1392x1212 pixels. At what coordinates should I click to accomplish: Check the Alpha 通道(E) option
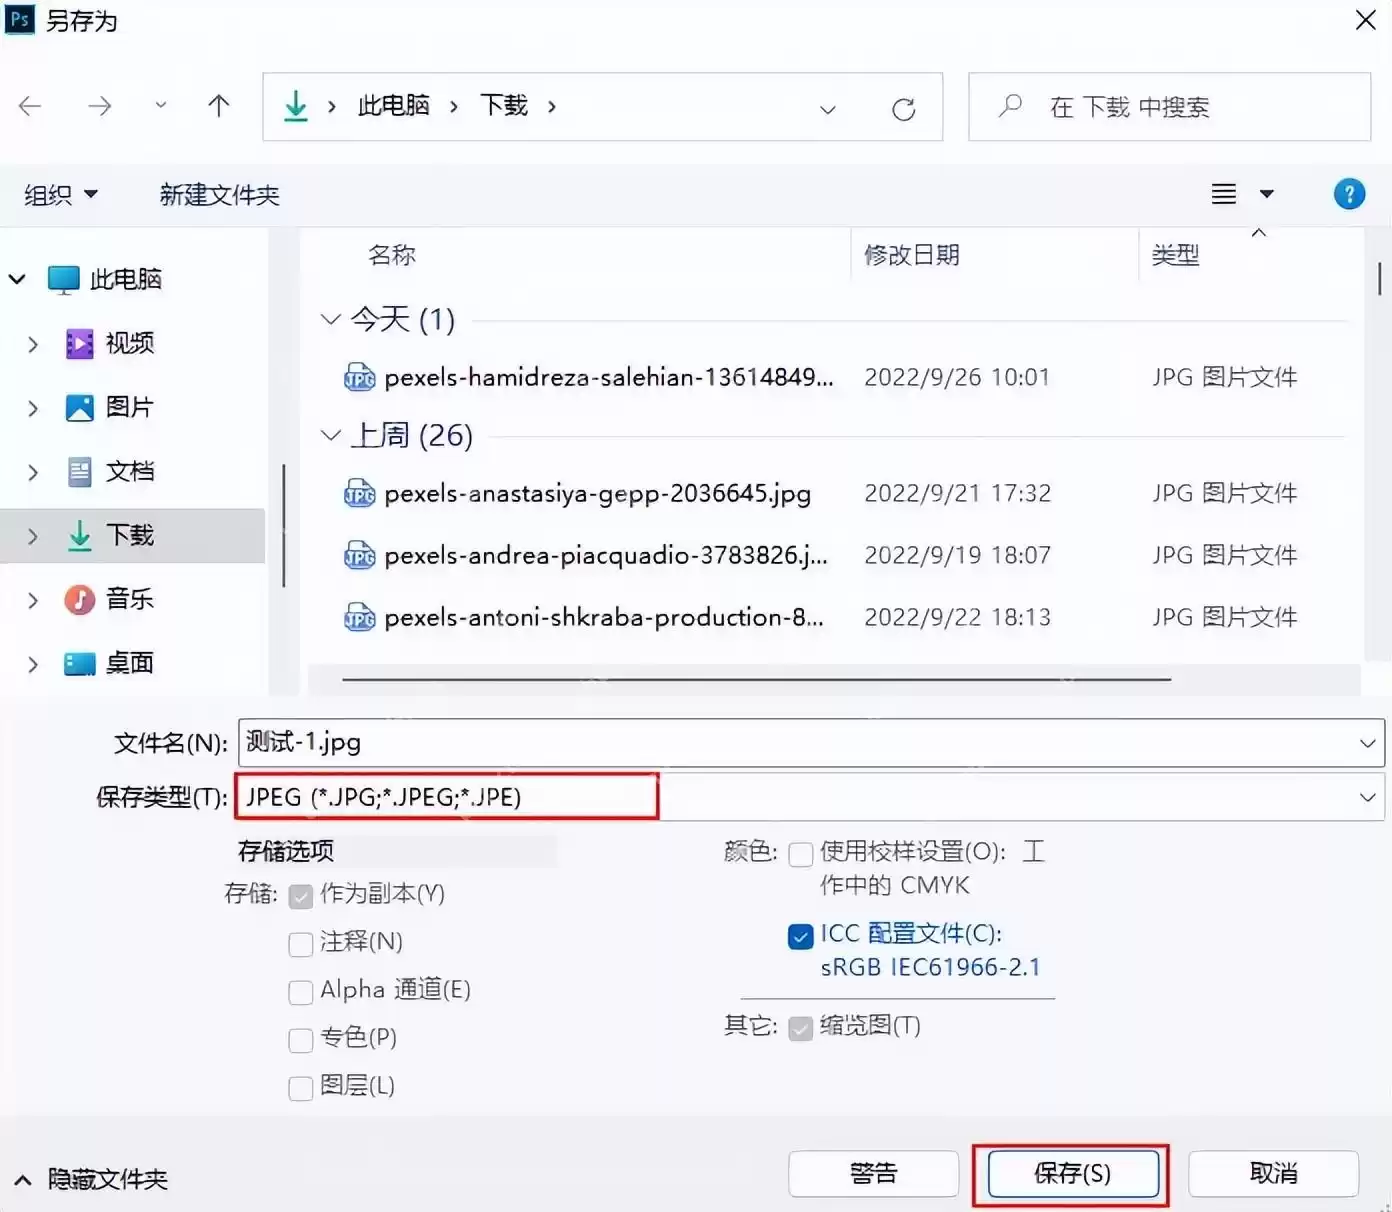pos(300,991)
